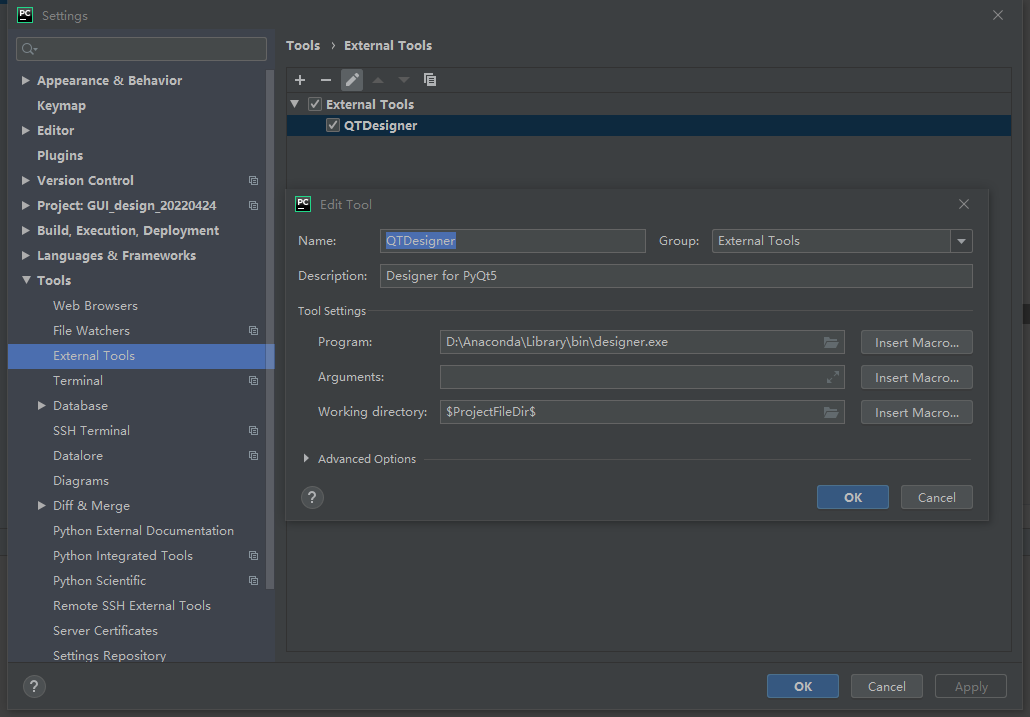Expand Appearance & Behavior settings node
The width and height of the screenshot is (1030, 717).
tap(26, 80)
